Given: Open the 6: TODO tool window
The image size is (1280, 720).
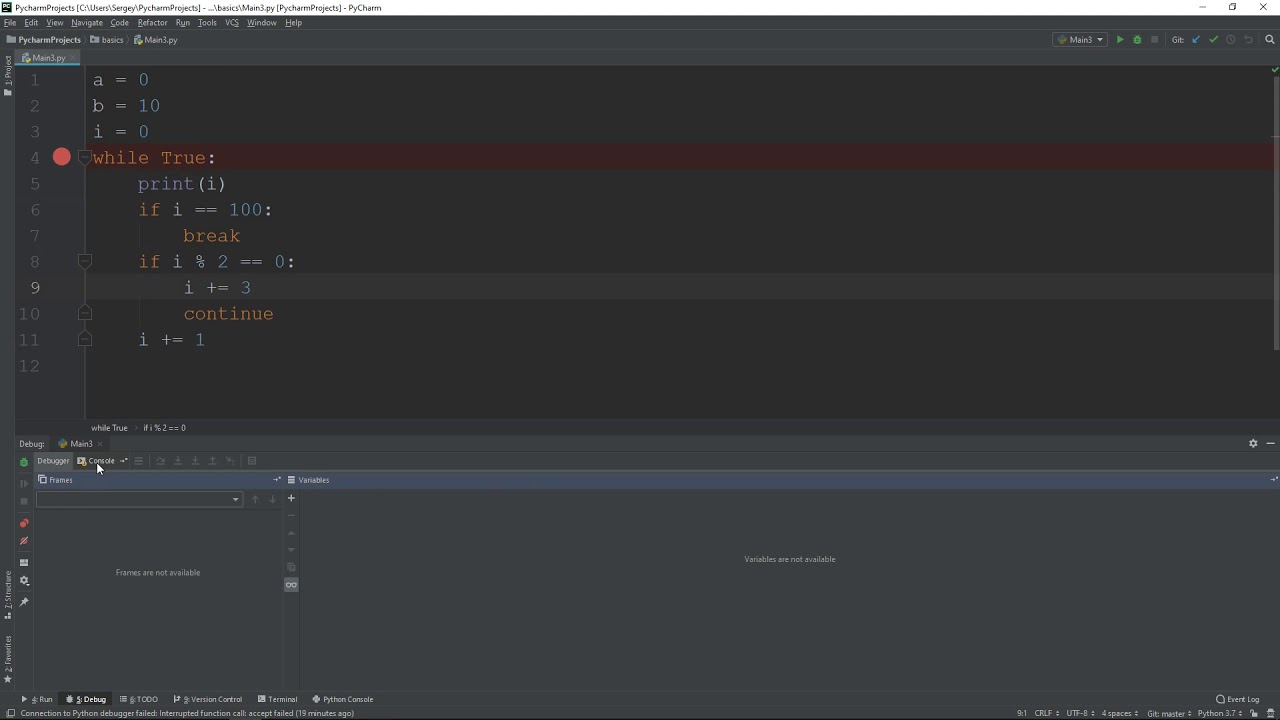Looking at the screenshot, I should tap(138, 699).
